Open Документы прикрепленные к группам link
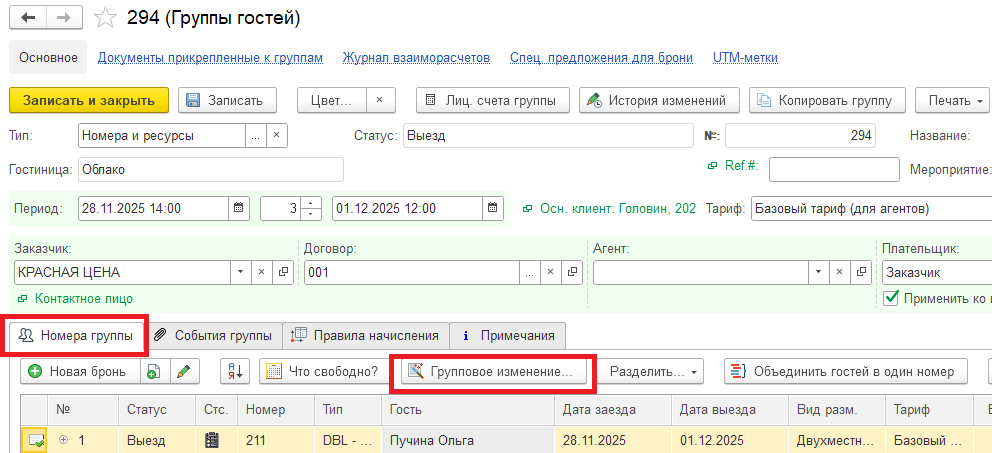The height and width of the screenshot is (453, 992). pos(210,58)
